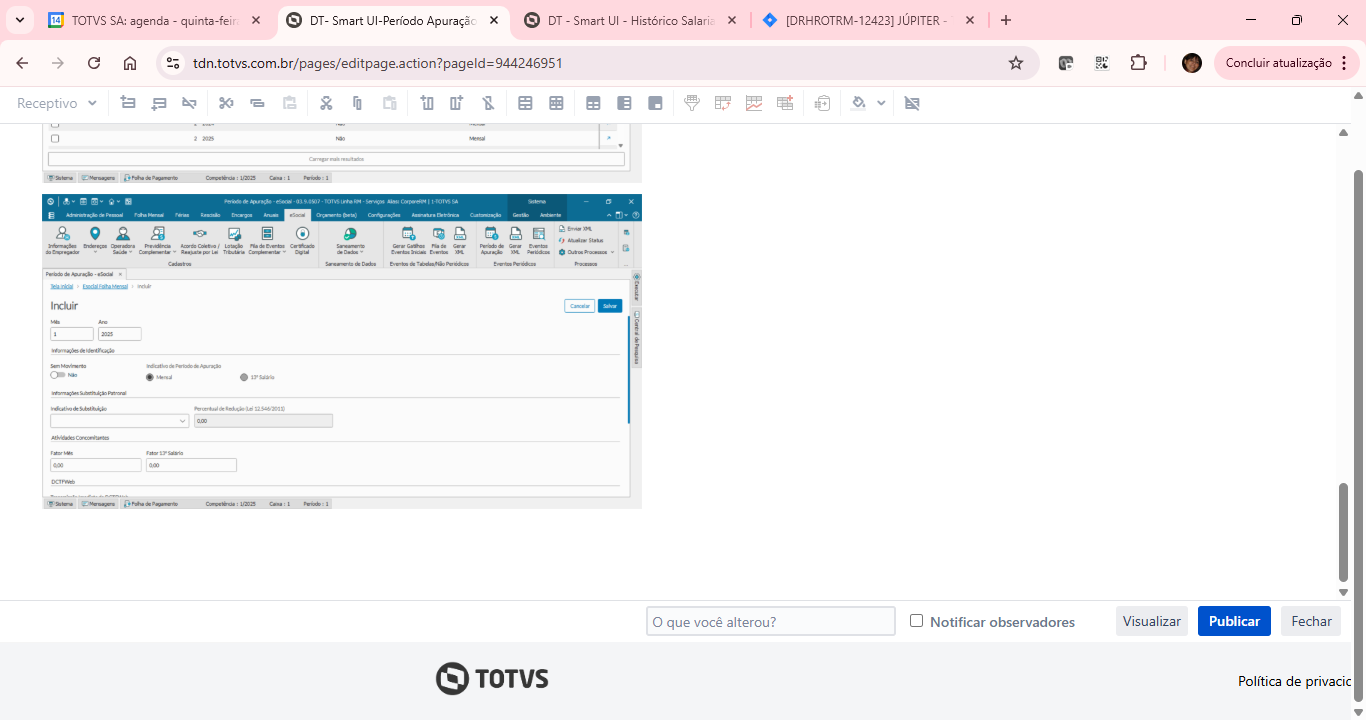Screen dimensions: 1366x720
Task: Click the TOTVS footer logo
Action: (492, 679)
